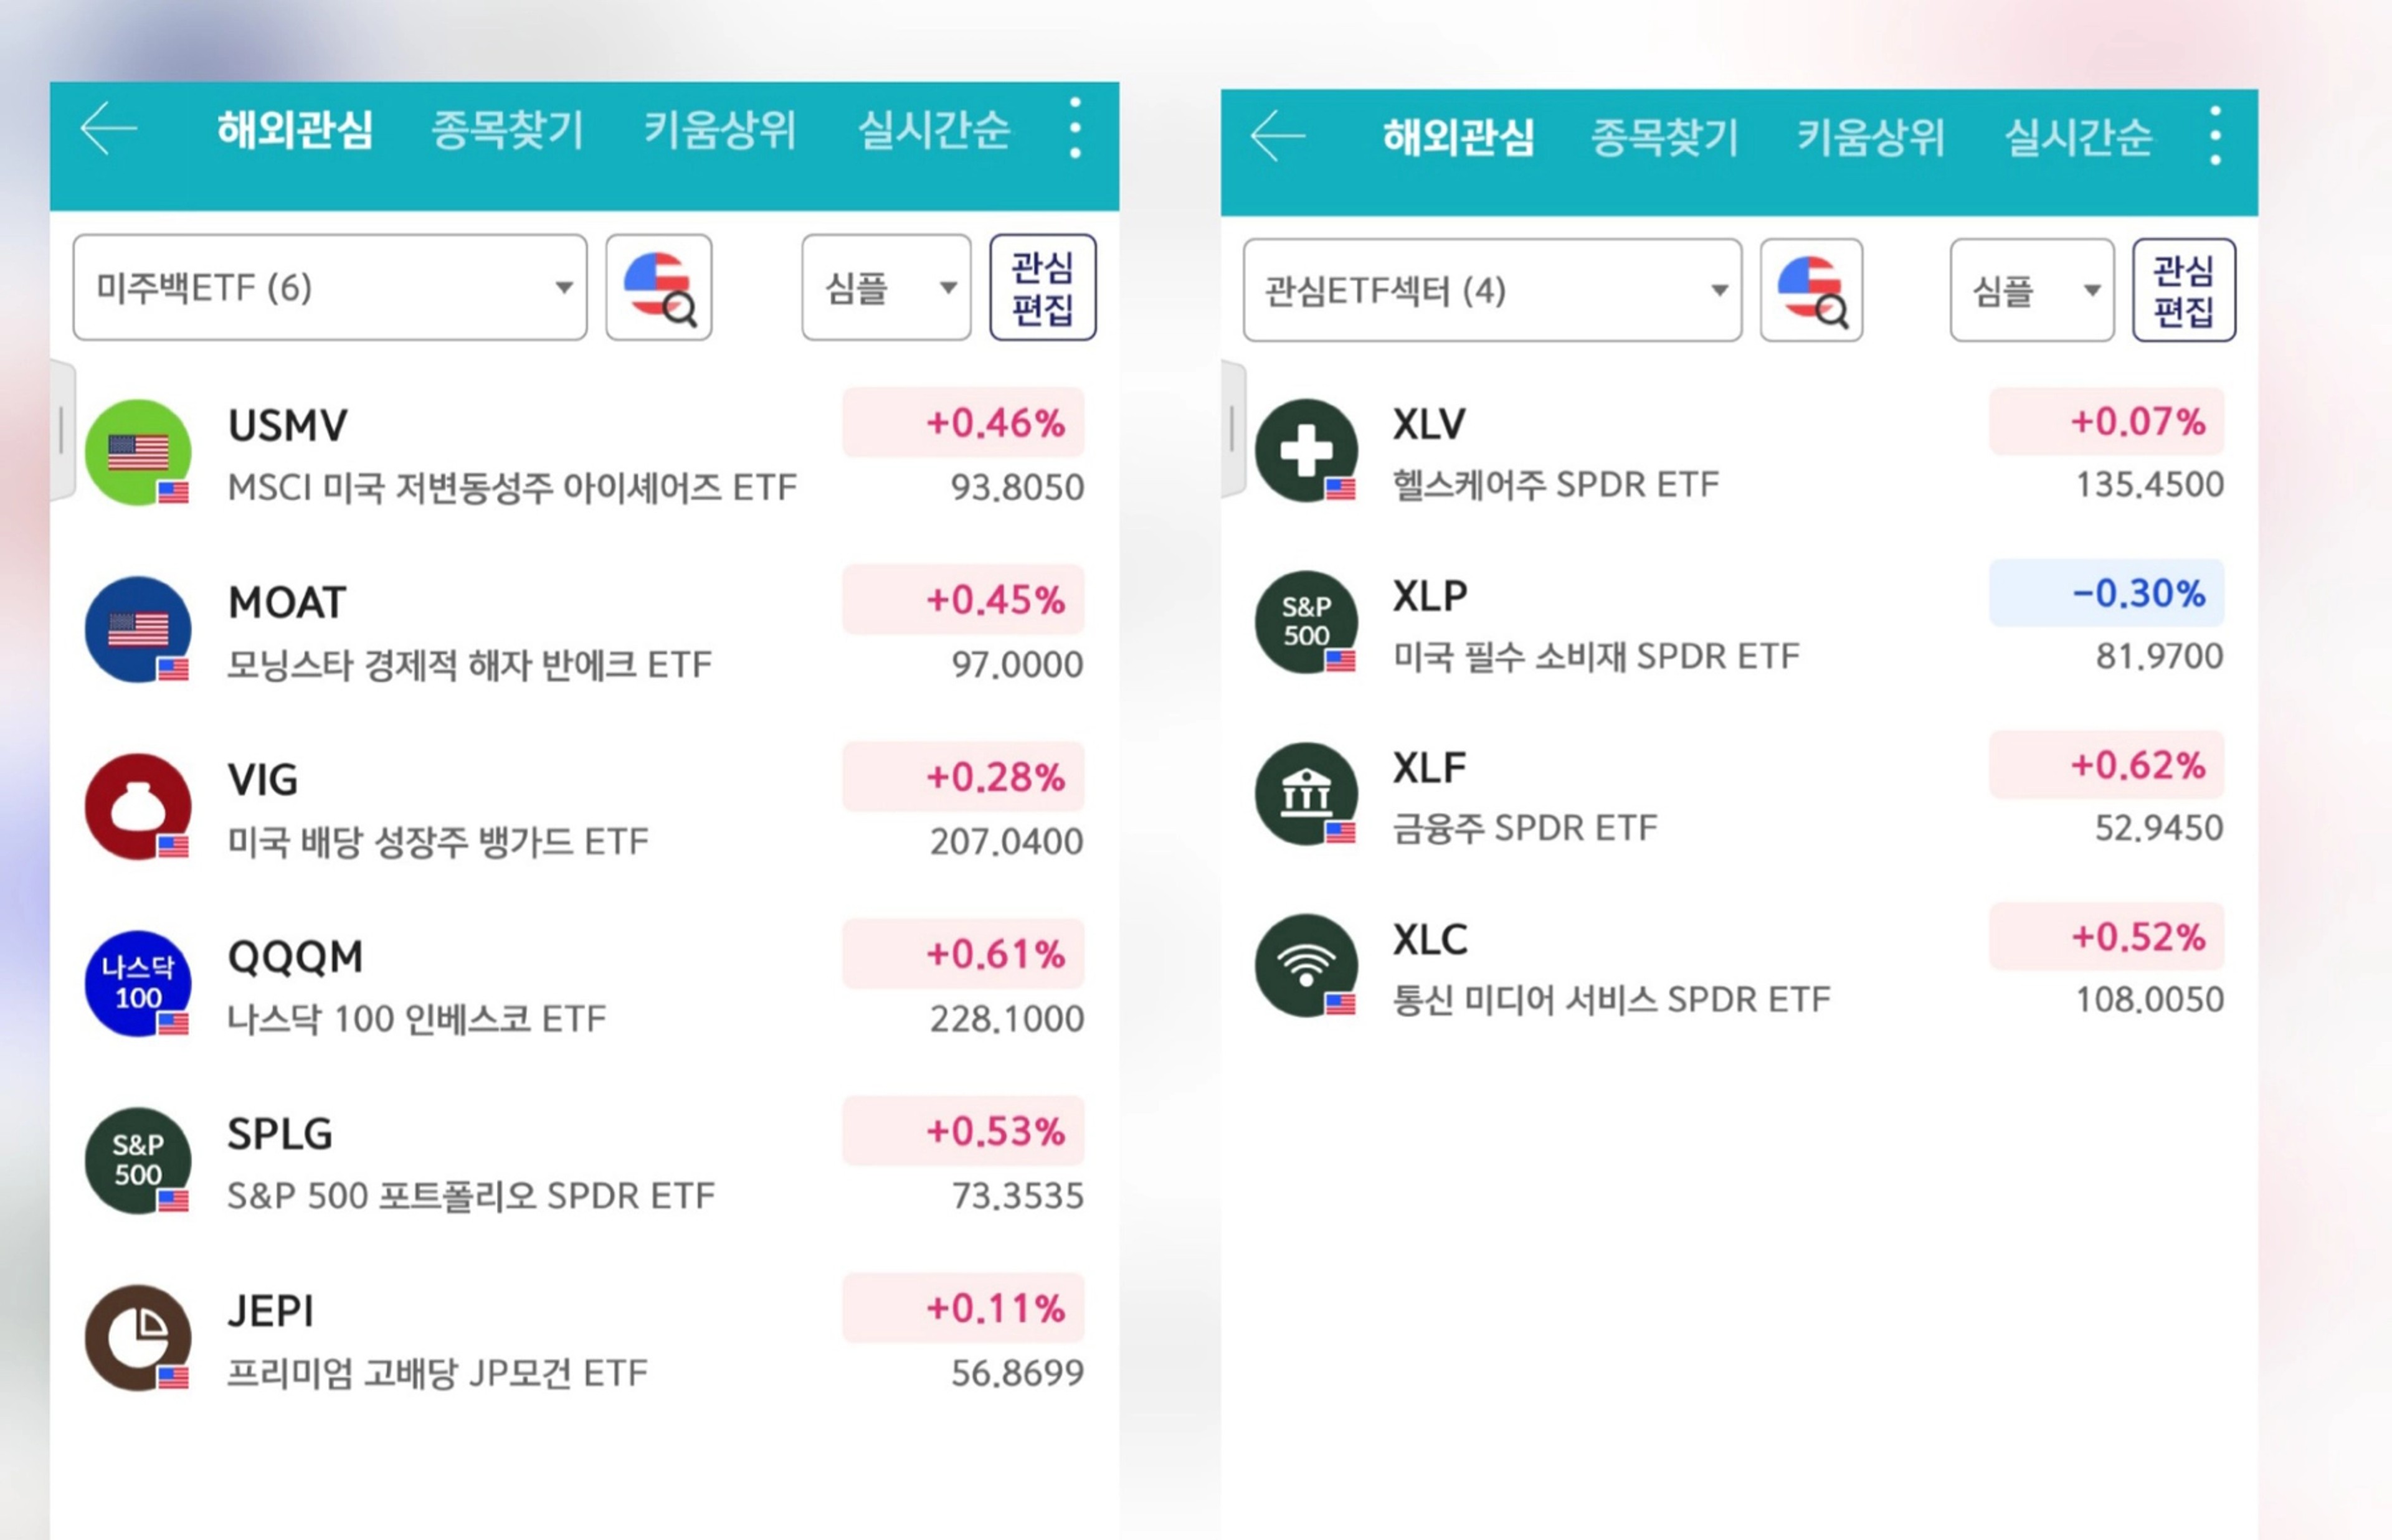Click the 관심편집 button in the right panel
This screenshot has height=1540, width=2392.
point(2184,291)
